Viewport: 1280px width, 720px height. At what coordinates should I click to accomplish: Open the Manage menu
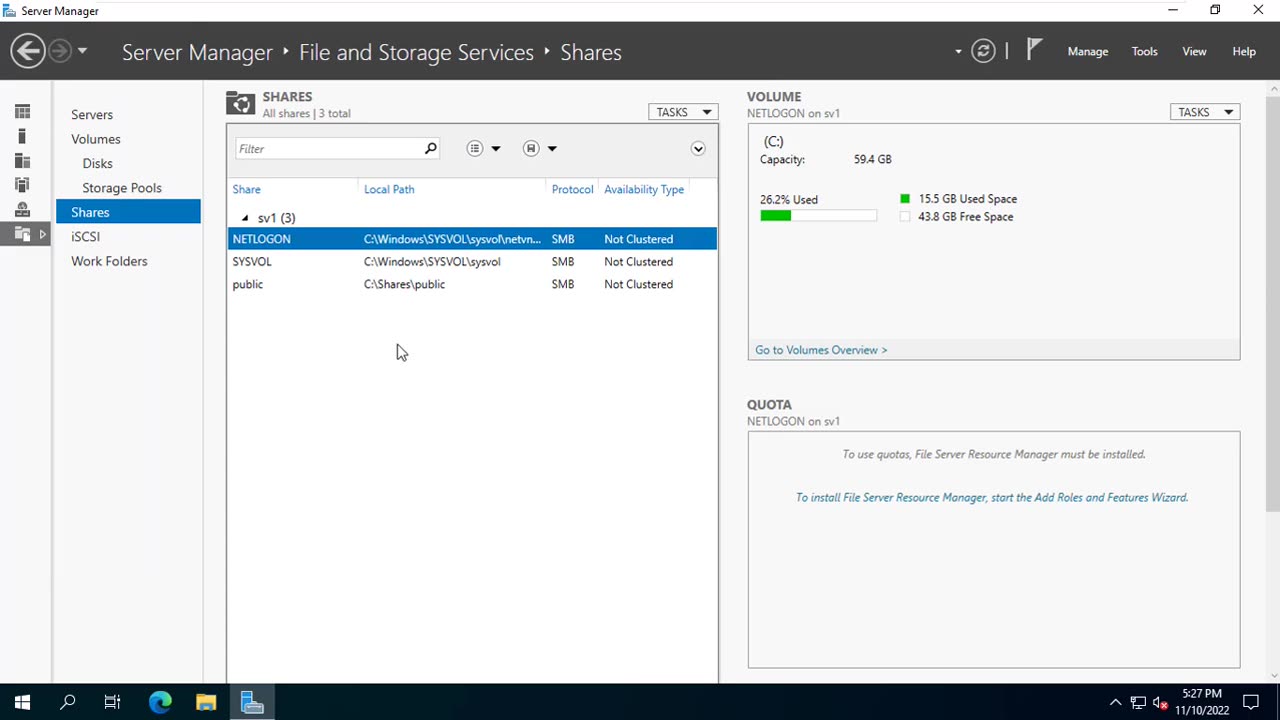pyautogui.click(x=1087, y=52)
